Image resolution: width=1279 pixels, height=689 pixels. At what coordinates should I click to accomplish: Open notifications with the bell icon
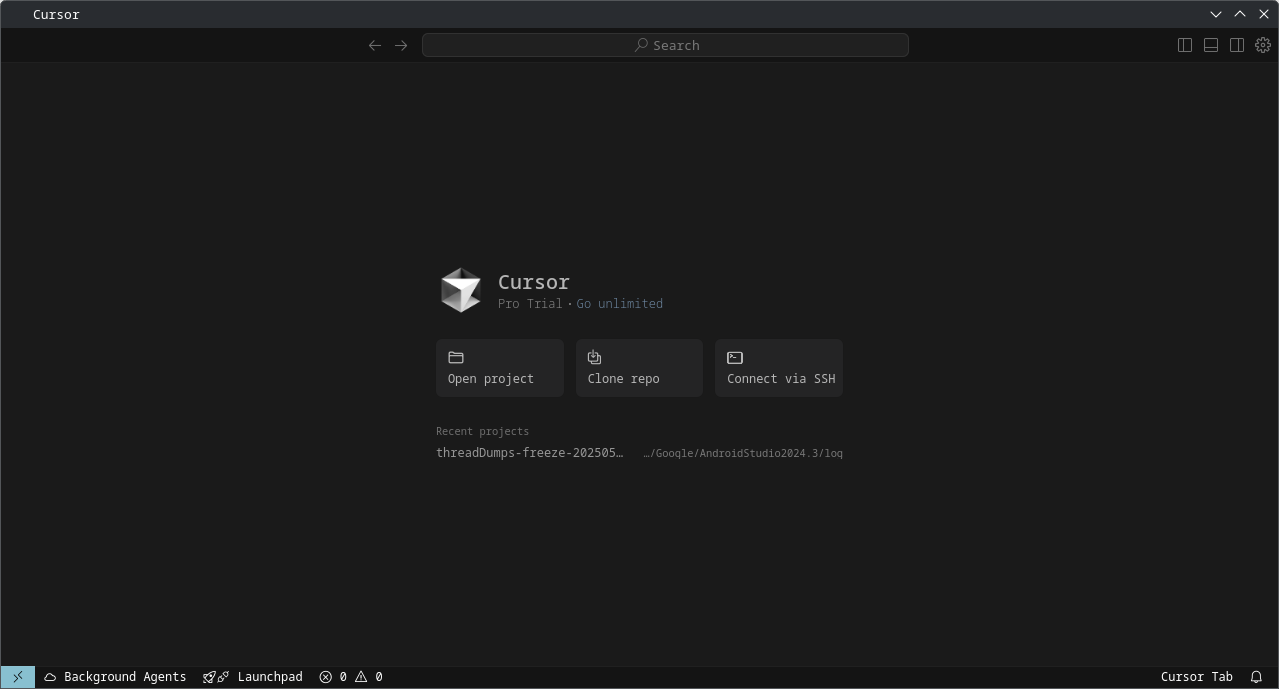(1256, 677)
